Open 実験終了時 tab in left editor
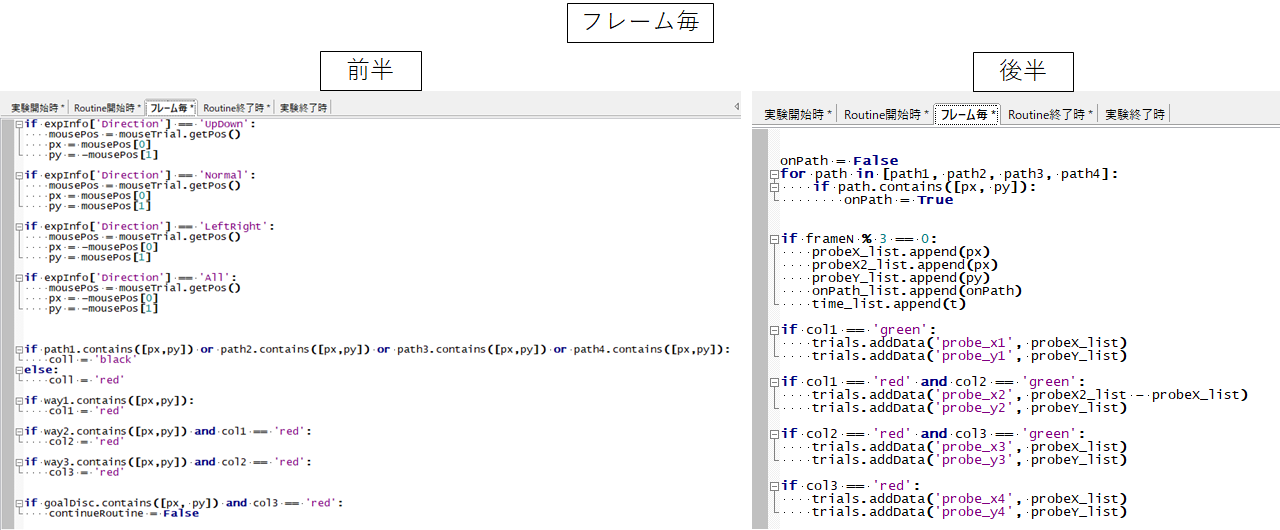 [x=303, y=107]
